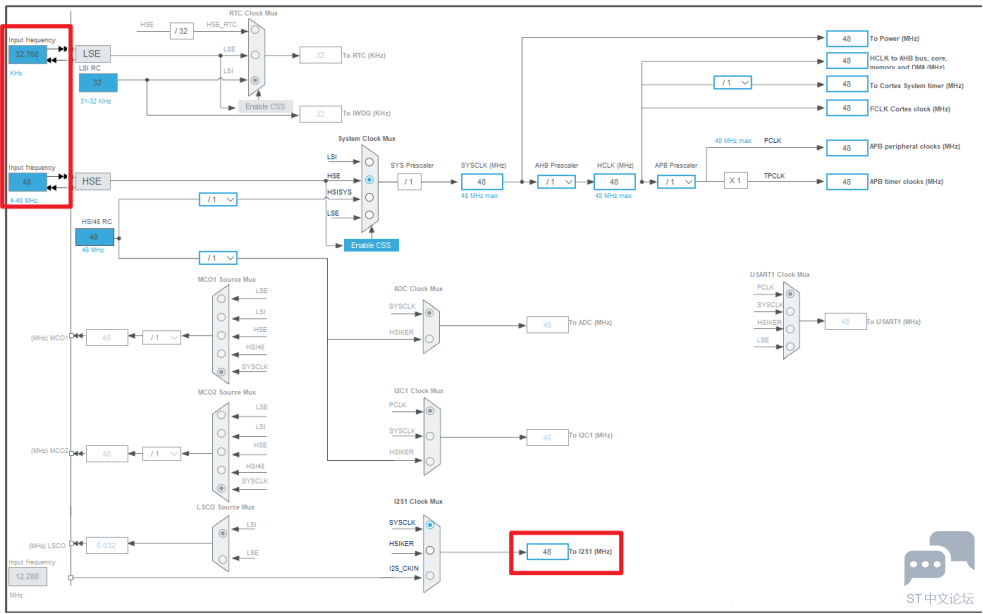The width and height of the screenshot is (983, 614).
Task: Select HSISYS in System Clock Mux
Action: (x=369, y=198)
